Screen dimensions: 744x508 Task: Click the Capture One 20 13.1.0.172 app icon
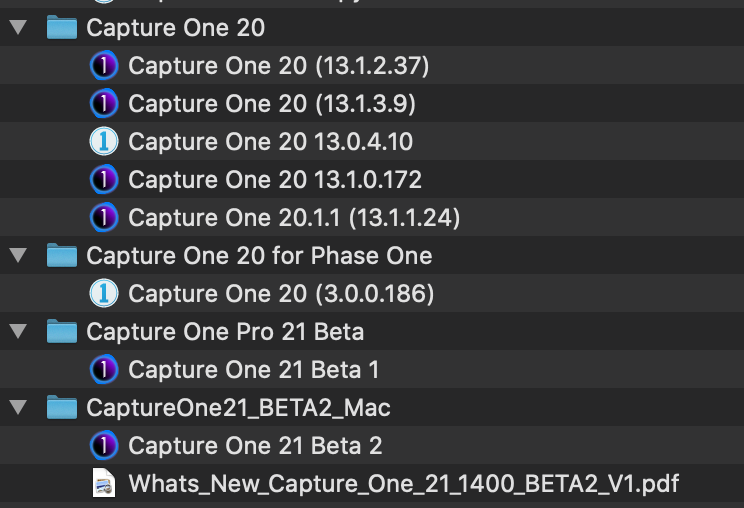[x=104, y=179]
